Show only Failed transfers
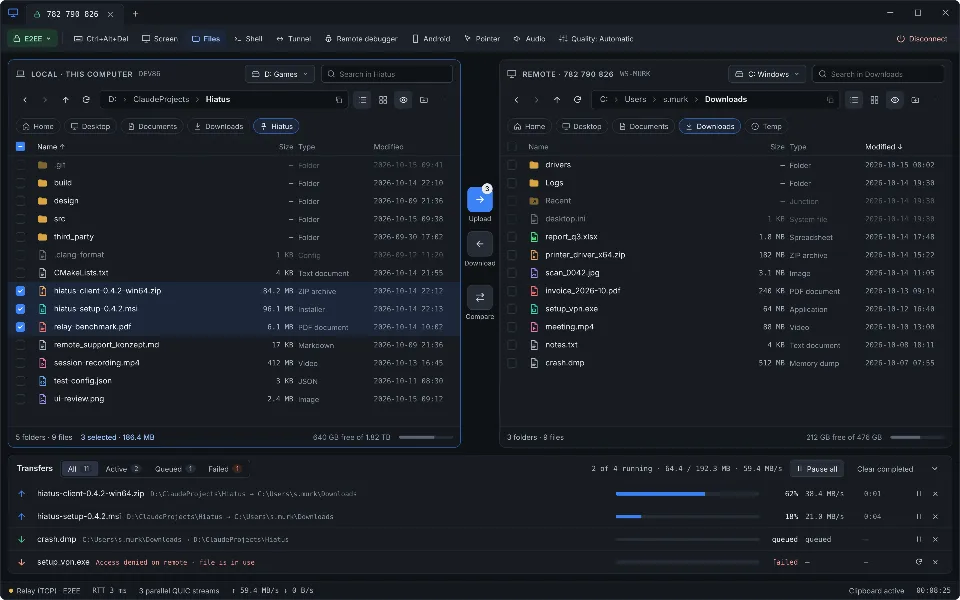960x600 pixels. [x=224, y=469]
